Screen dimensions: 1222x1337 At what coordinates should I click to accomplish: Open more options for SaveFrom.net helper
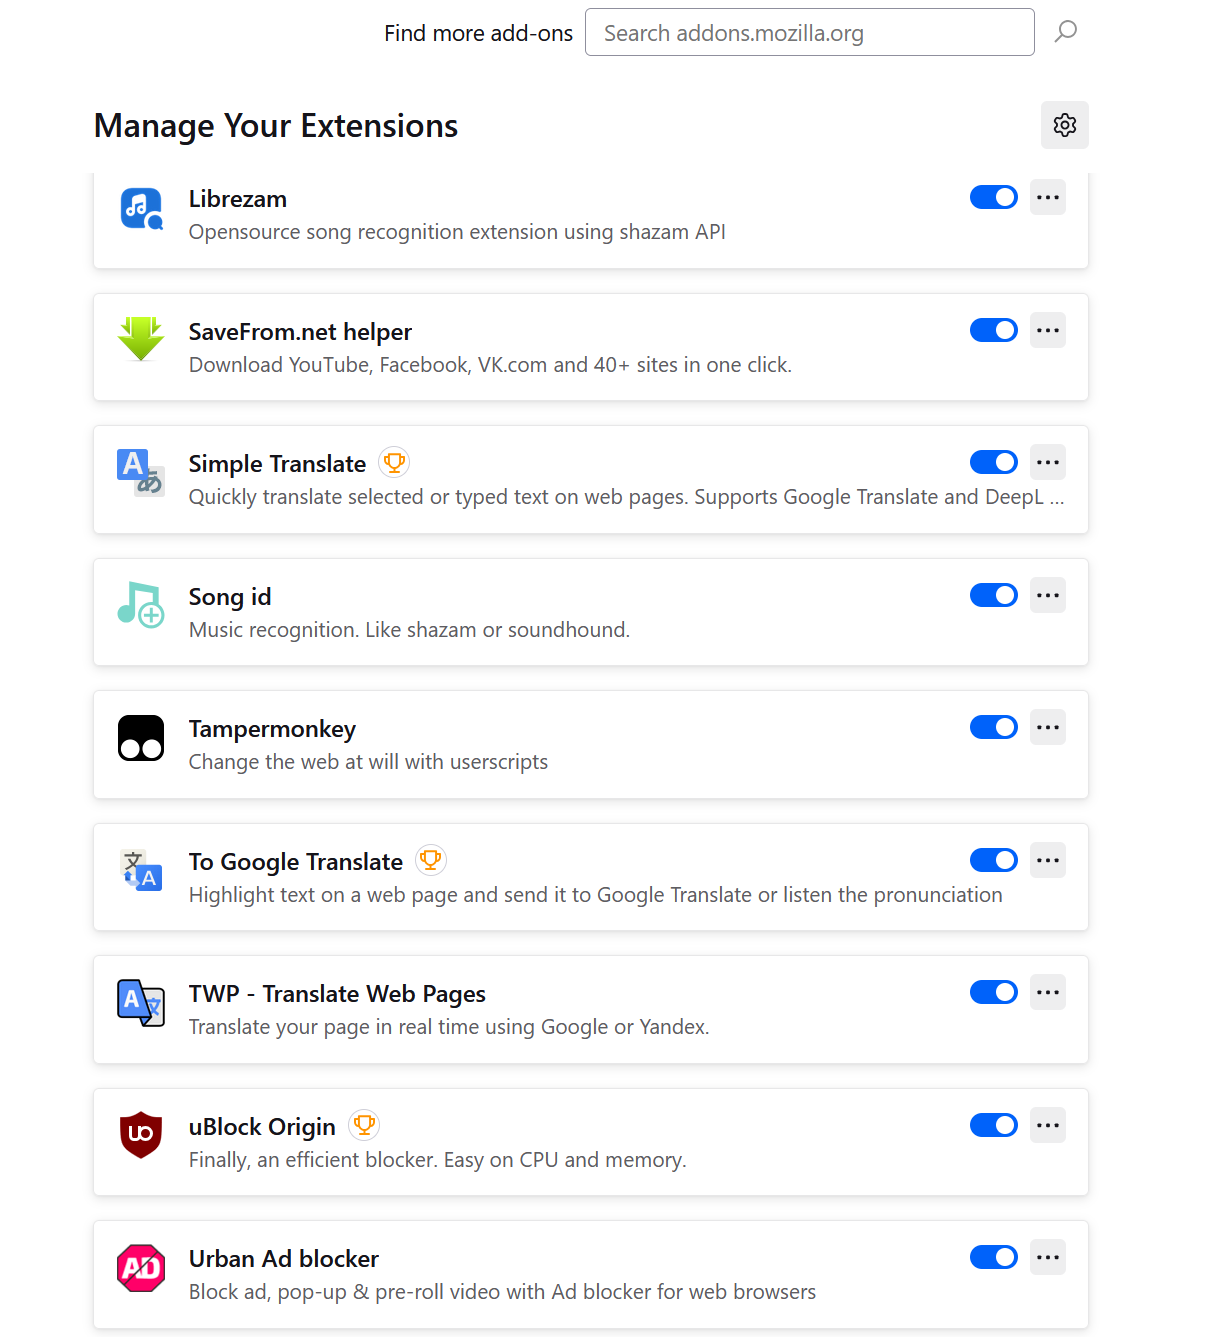pyautogui.click(x=1048, y=330)
